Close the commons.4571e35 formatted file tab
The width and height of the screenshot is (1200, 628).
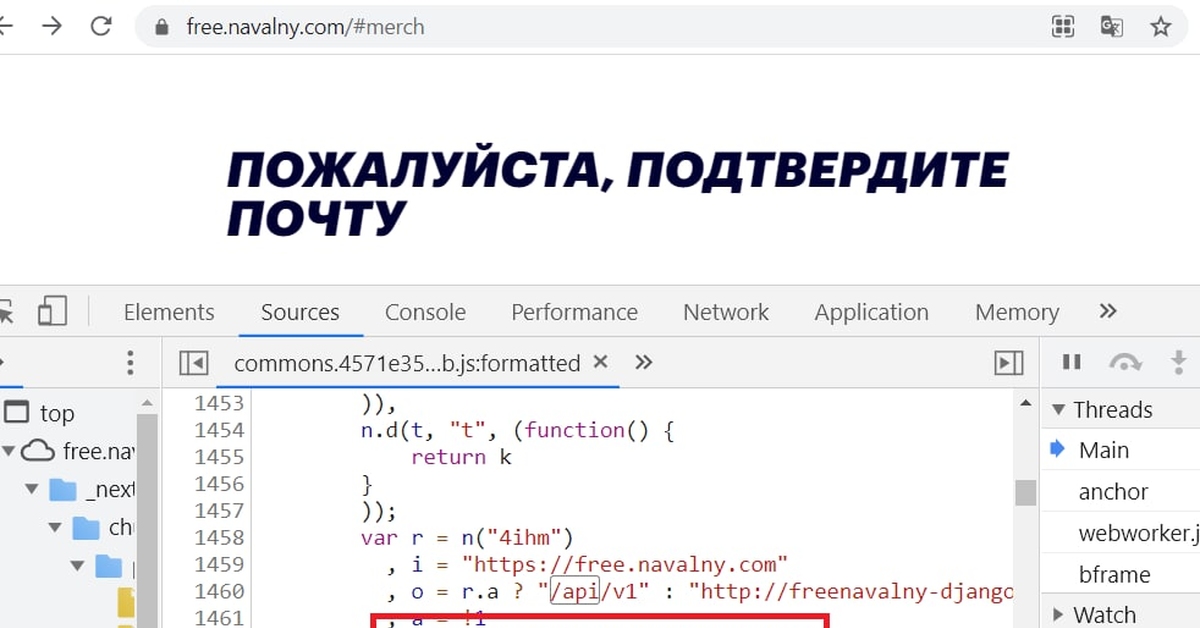600,362
